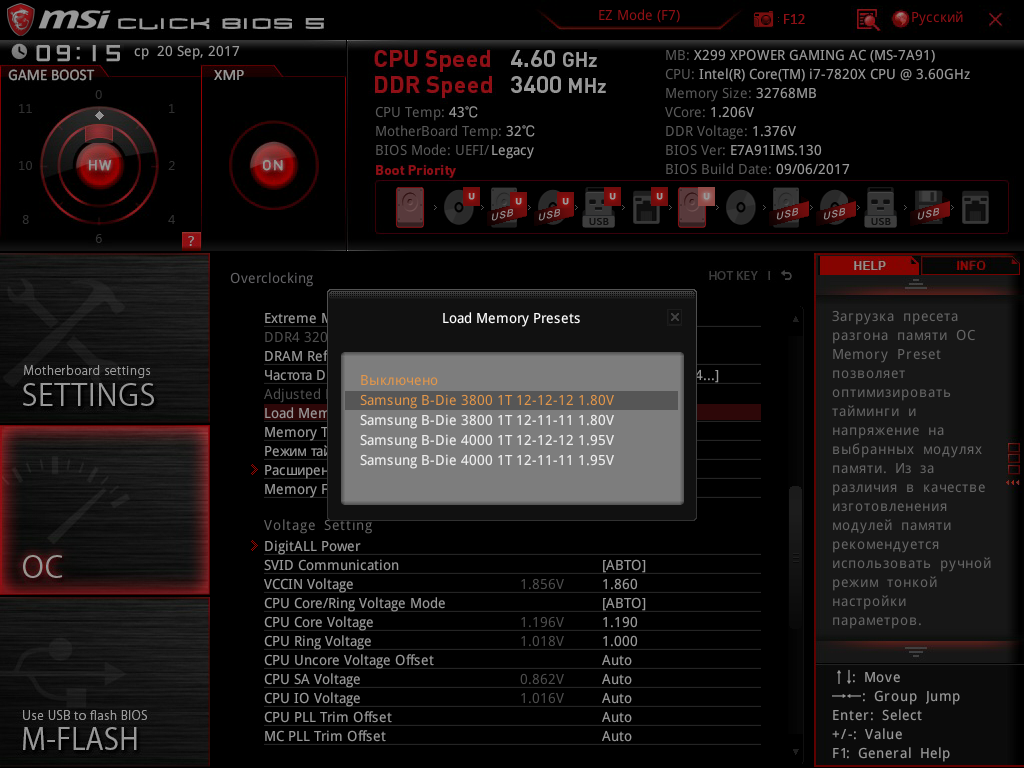1024x768 pixels.
Task: Select the highlighted UEFI hard disk boot icon
Action: (x=696, y=208)
